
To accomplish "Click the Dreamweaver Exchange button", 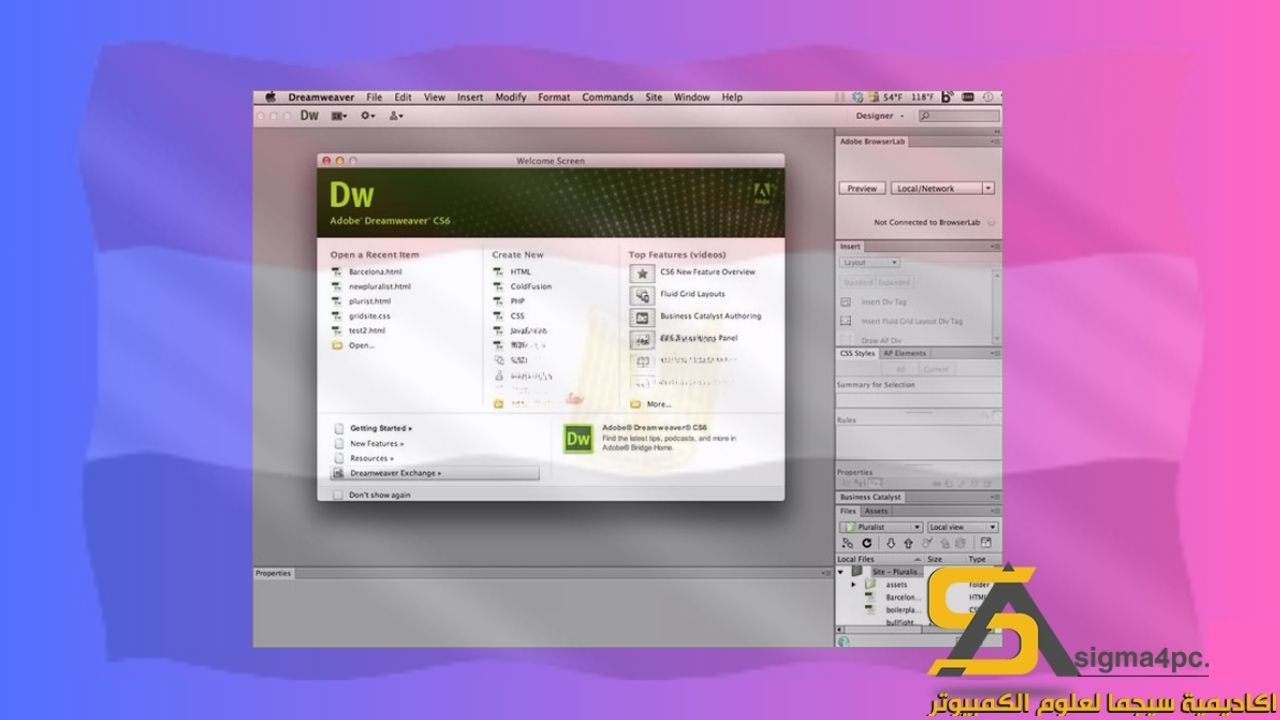I will tap(435, 473).
